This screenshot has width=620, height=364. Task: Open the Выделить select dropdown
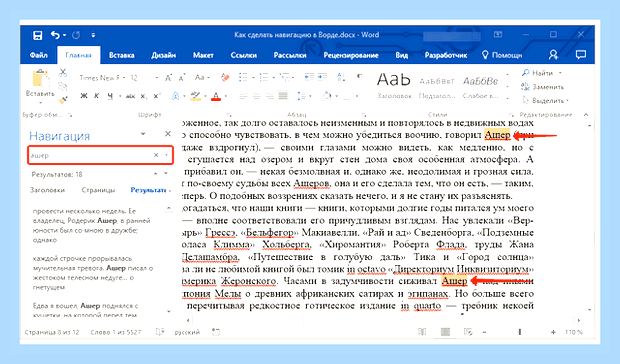pos(545,101)
